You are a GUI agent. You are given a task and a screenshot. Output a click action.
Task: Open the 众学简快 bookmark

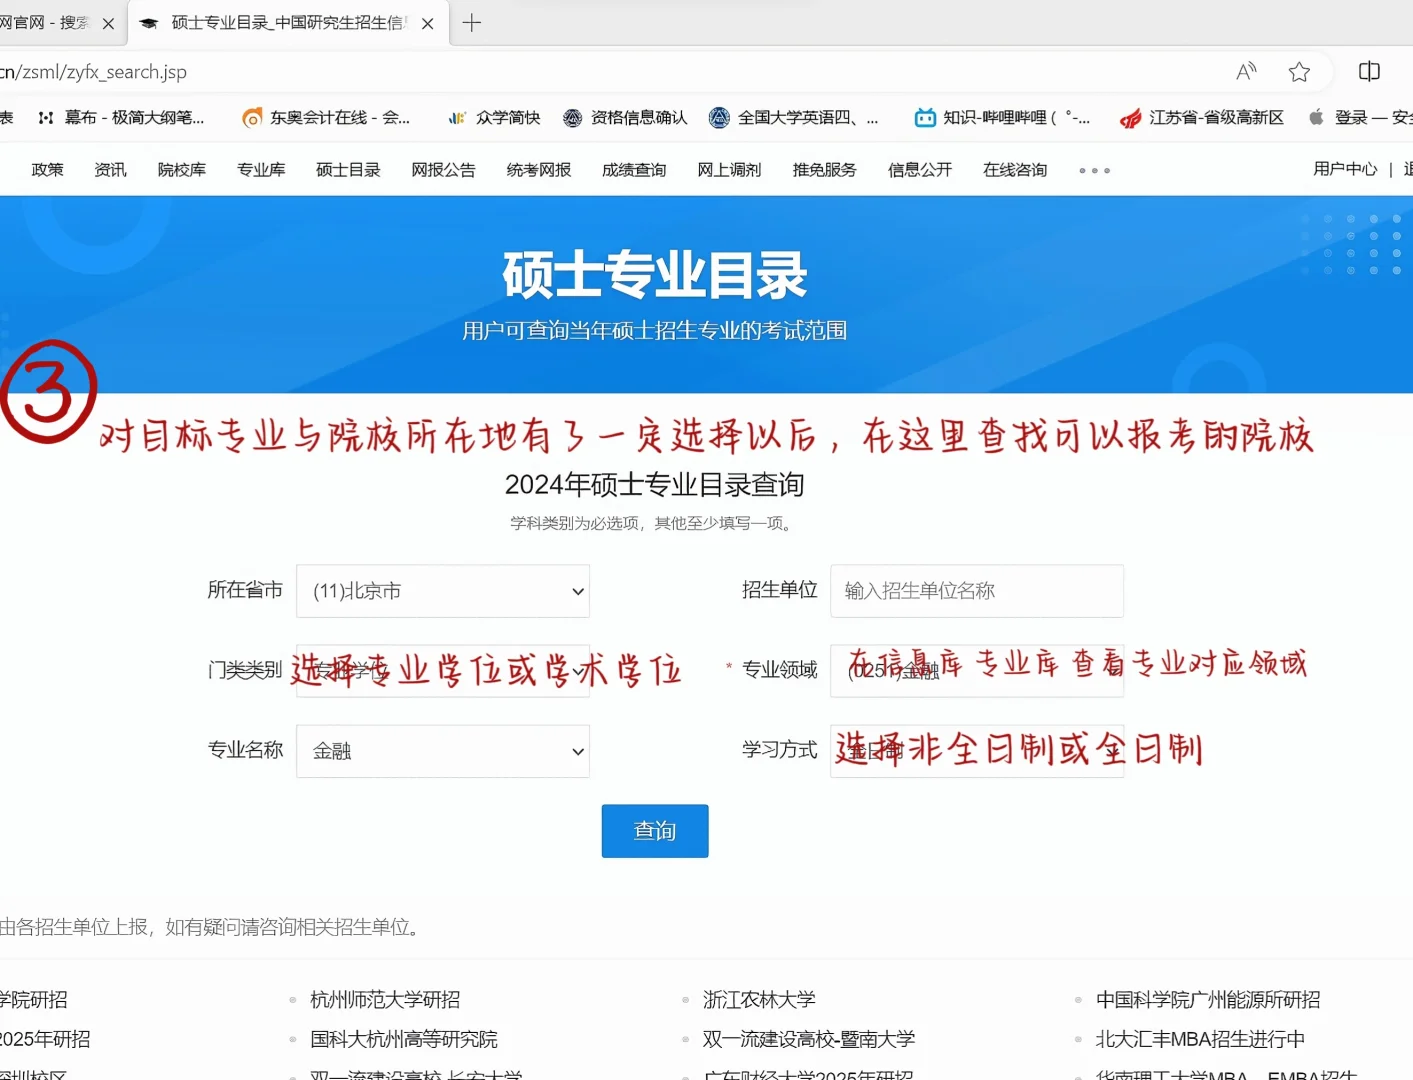pos(495,117)
